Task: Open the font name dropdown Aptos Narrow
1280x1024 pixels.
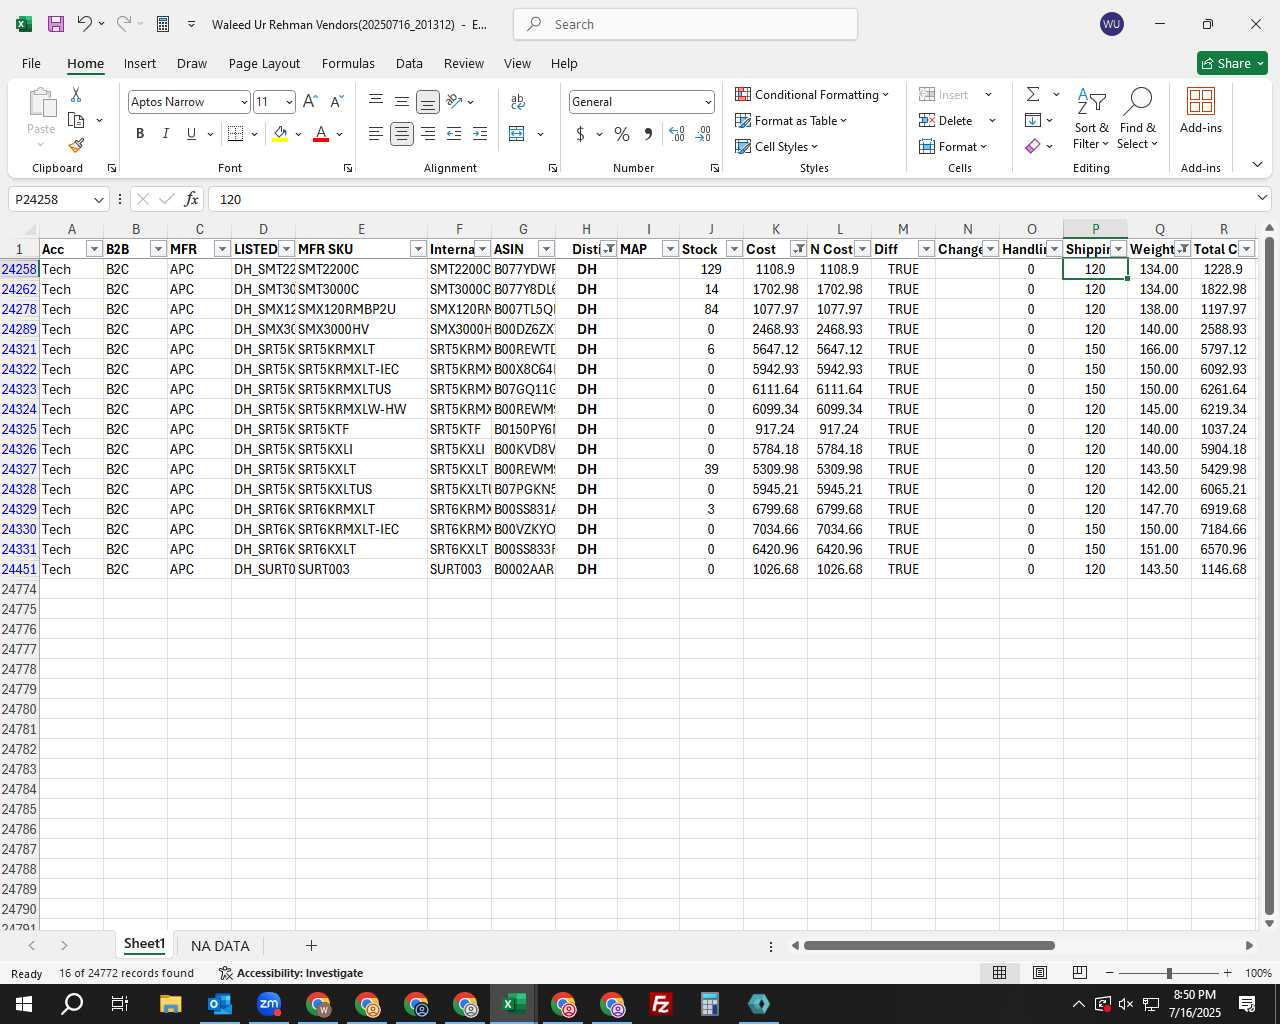Action: point(243,102)
